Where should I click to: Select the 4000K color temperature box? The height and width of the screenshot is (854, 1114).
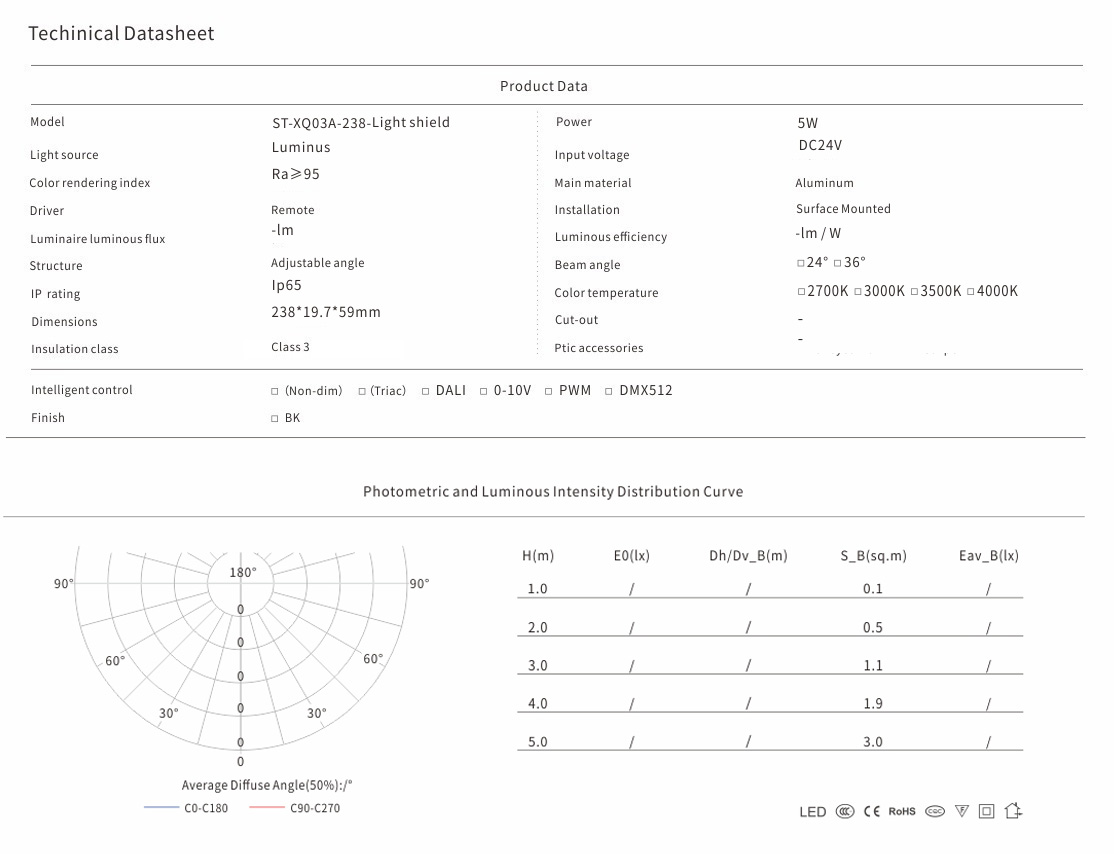pyautogui.click(x=971, y=292)
